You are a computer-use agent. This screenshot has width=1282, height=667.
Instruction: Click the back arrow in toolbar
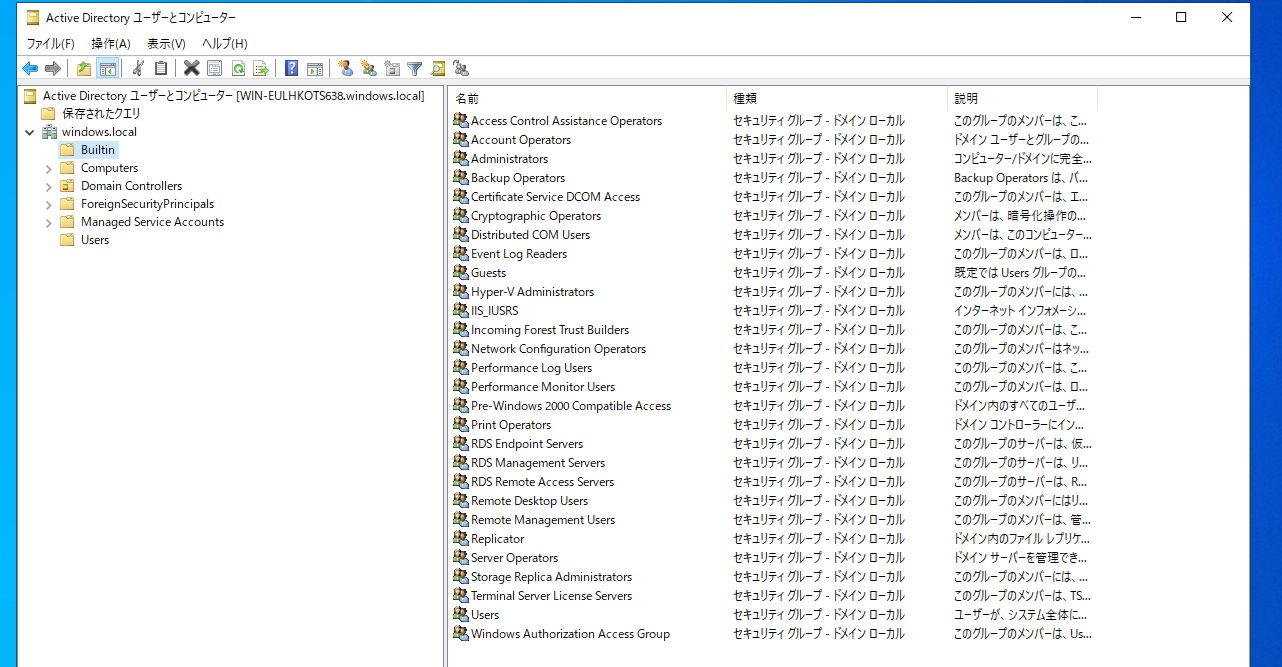point(30,68)
